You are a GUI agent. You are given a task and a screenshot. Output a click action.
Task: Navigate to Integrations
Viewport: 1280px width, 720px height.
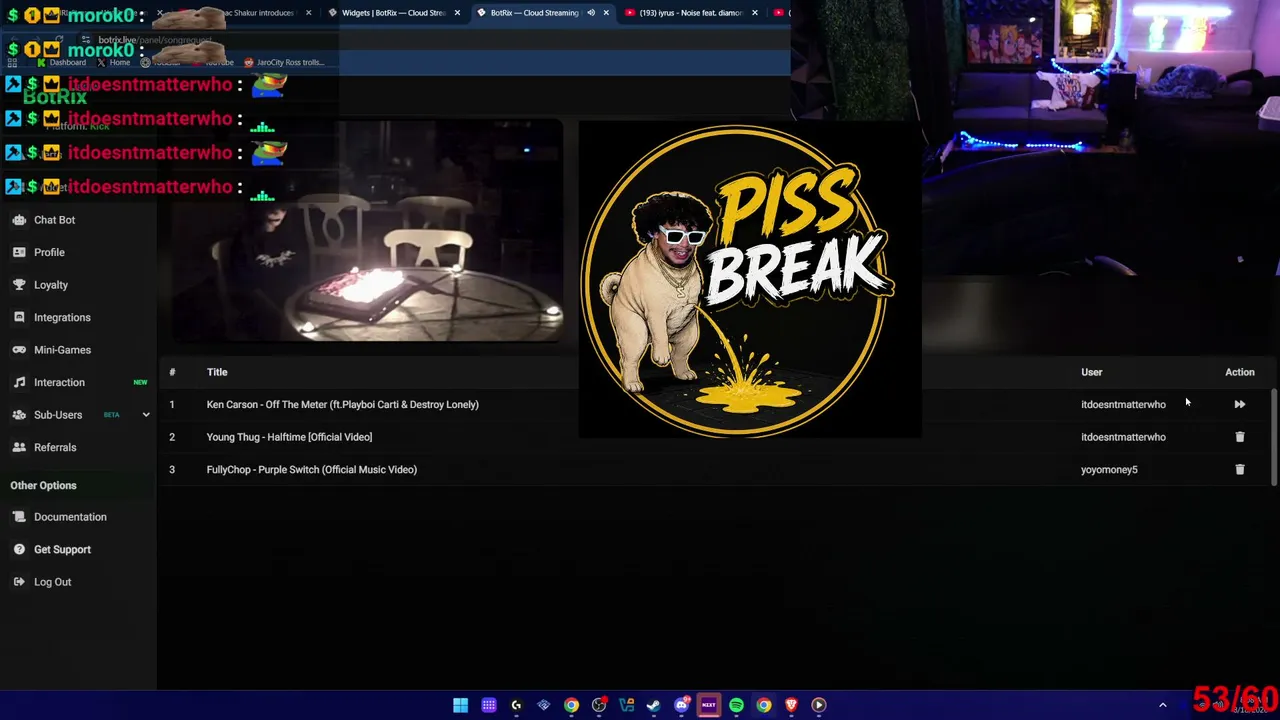pos(62,317)
